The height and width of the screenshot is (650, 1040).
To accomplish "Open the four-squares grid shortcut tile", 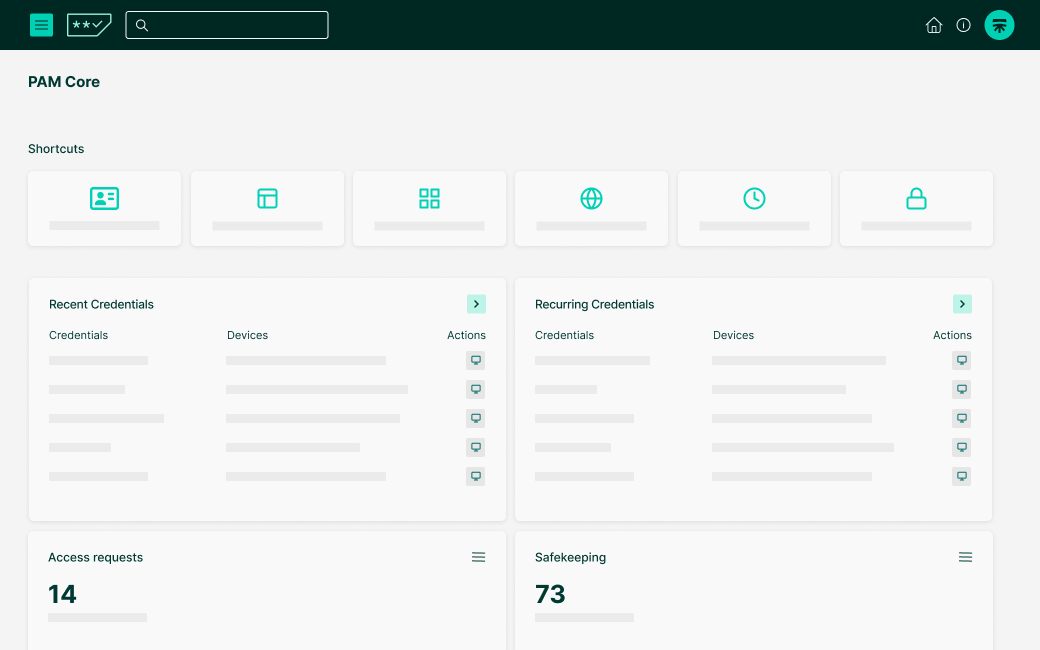I will tap(429, 208).
